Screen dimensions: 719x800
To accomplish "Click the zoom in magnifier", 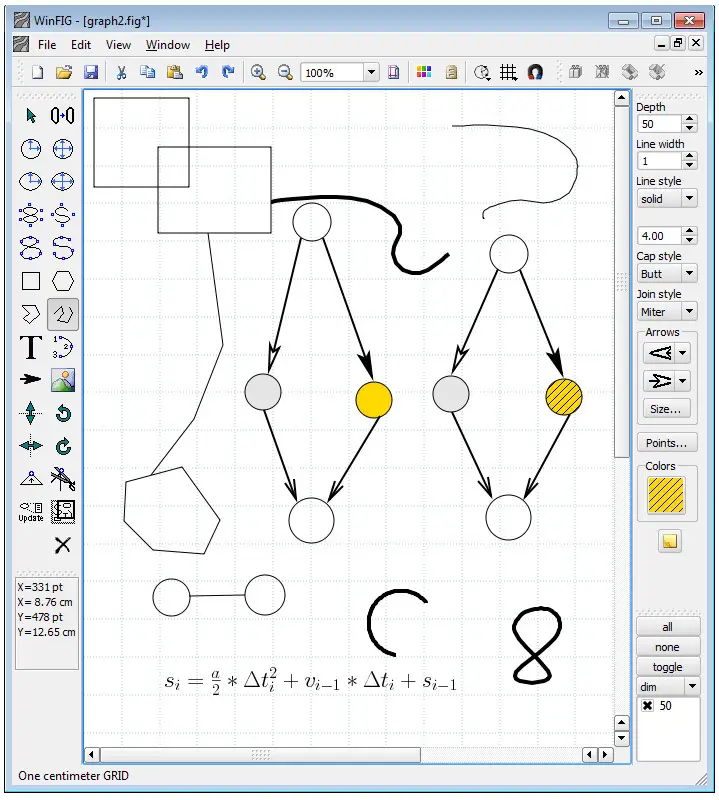I will tap(258, 72).
